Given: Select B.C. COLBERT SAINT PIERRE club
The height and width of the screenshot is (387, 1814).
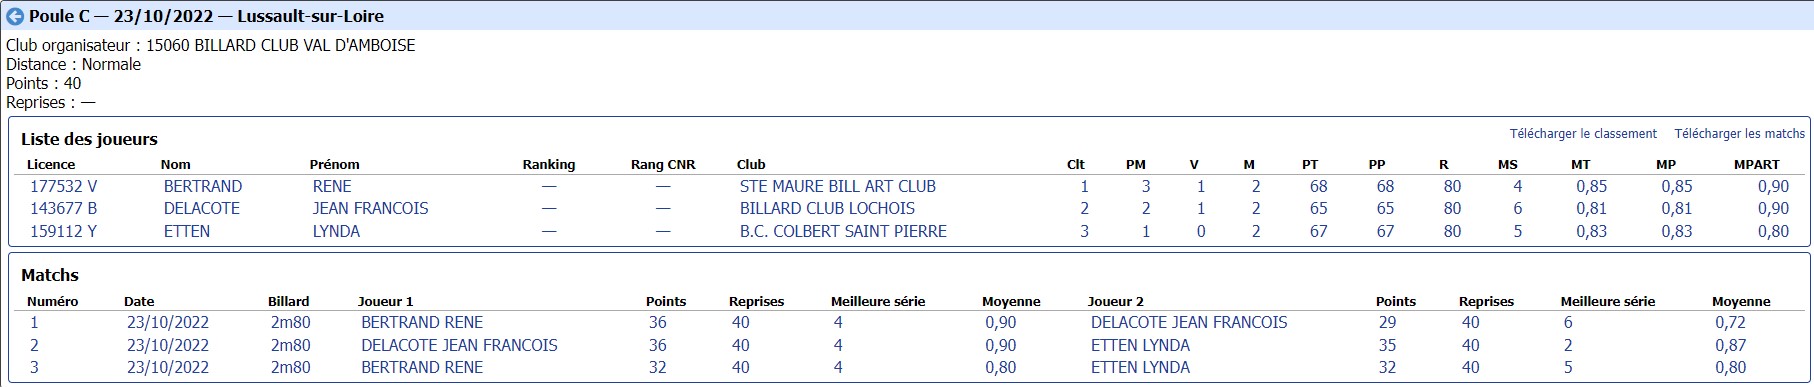Looking at the screenshot, I should tap(843, 231).
